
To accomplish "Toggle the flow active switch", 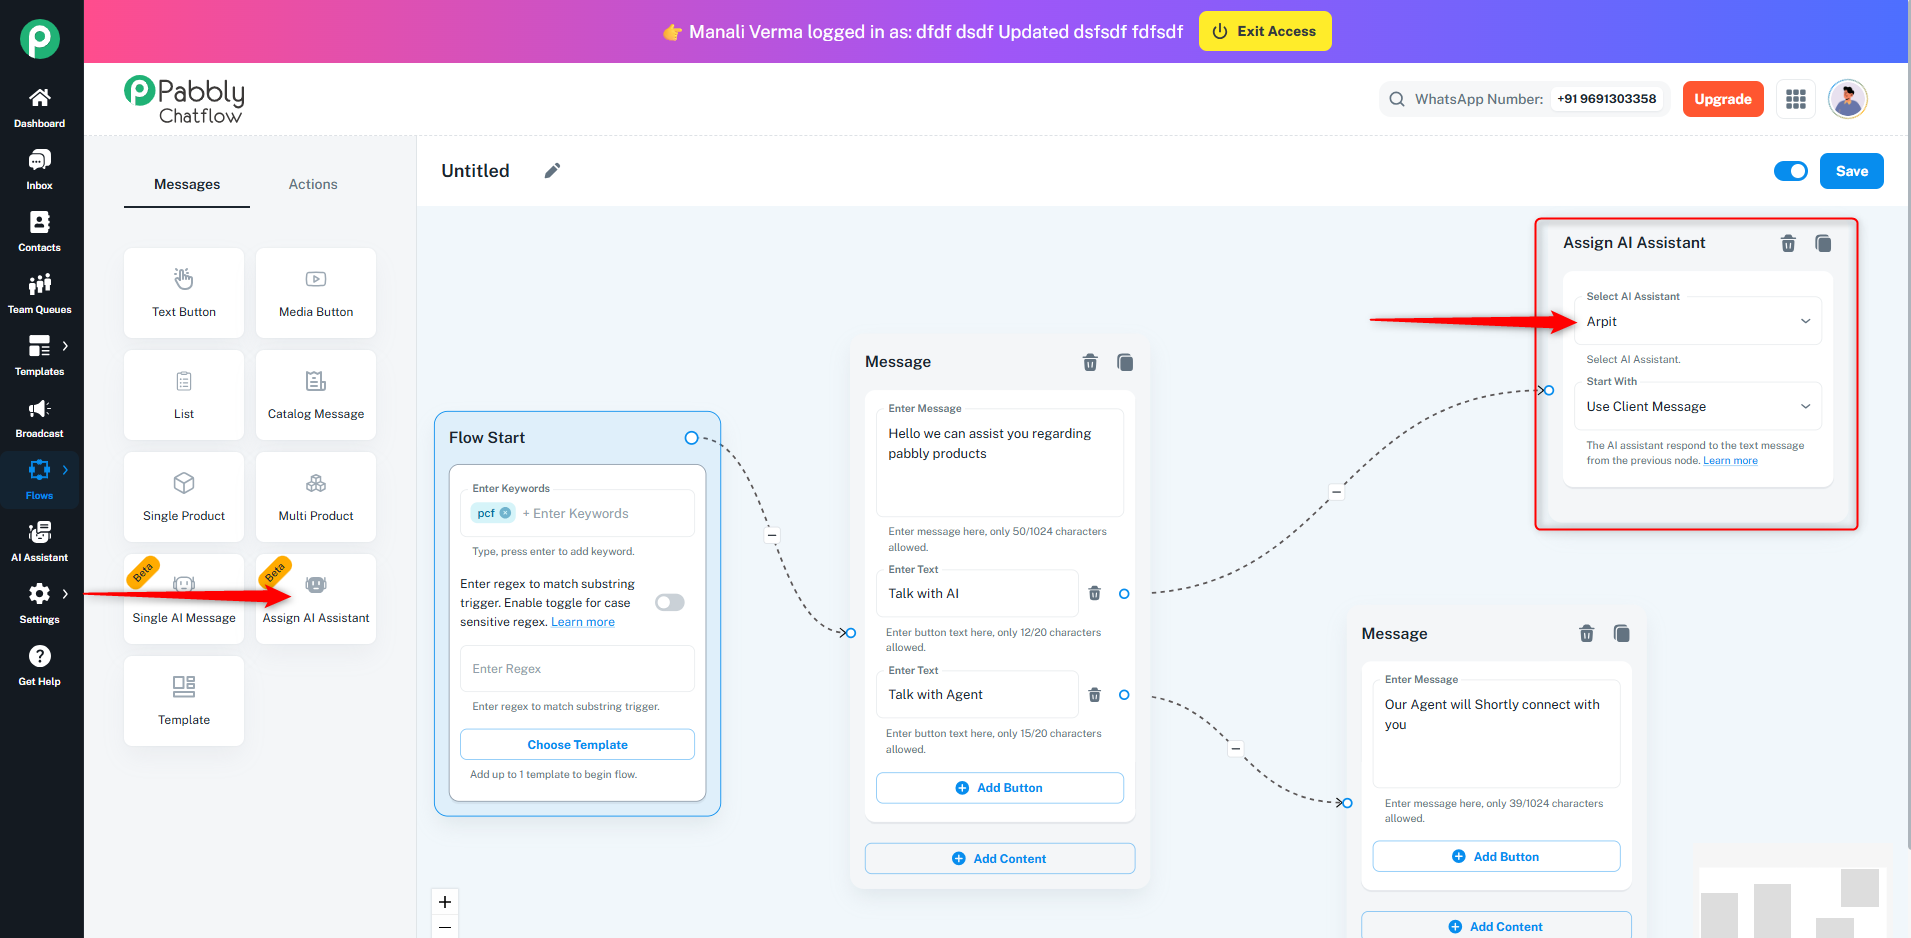I will (1790, 171).
